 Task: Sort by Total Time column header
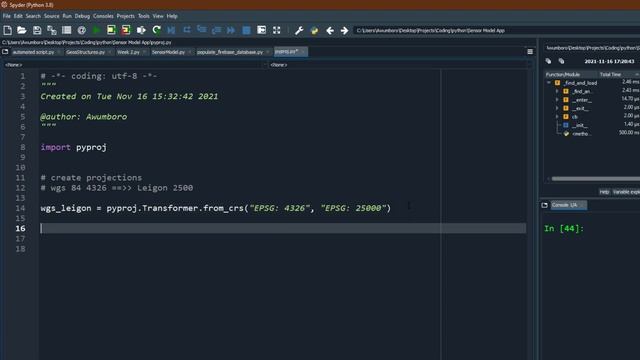618,74
